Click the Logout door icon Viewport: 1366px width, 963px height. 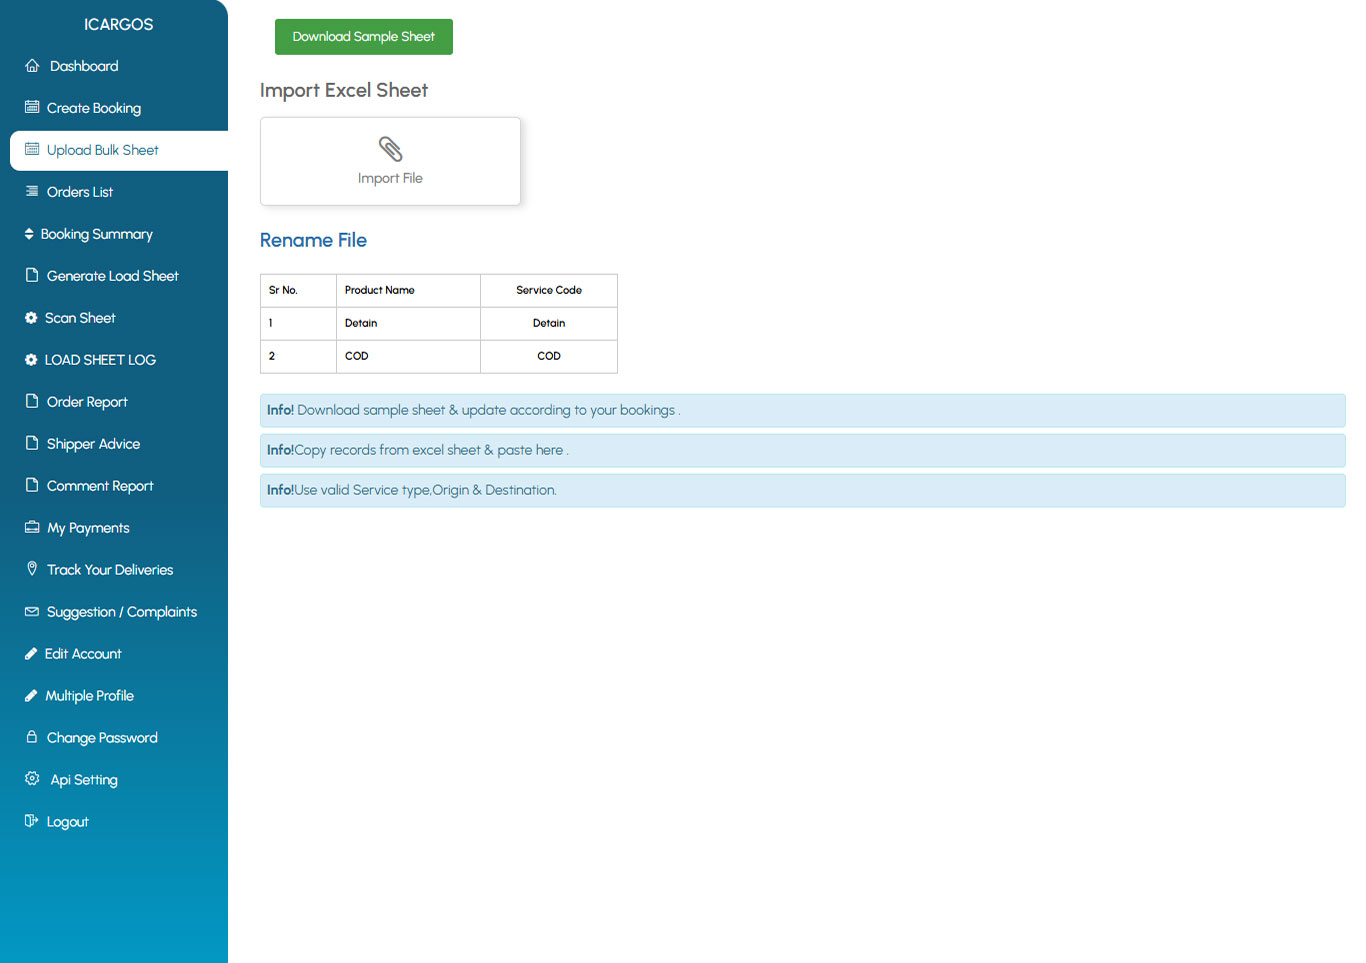pos(32,821)
